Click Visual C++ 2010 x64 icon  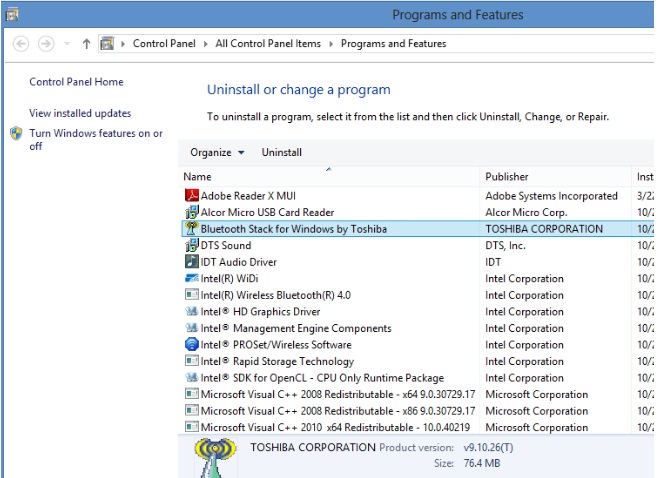click(192, 427)
